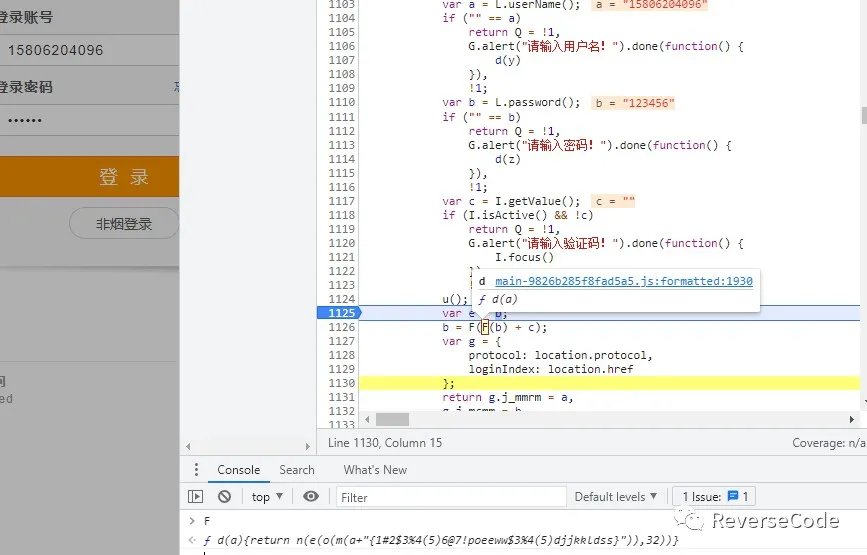Click the editor scrollbar left arrow
The image size is (867, 555).
[367, 420]
